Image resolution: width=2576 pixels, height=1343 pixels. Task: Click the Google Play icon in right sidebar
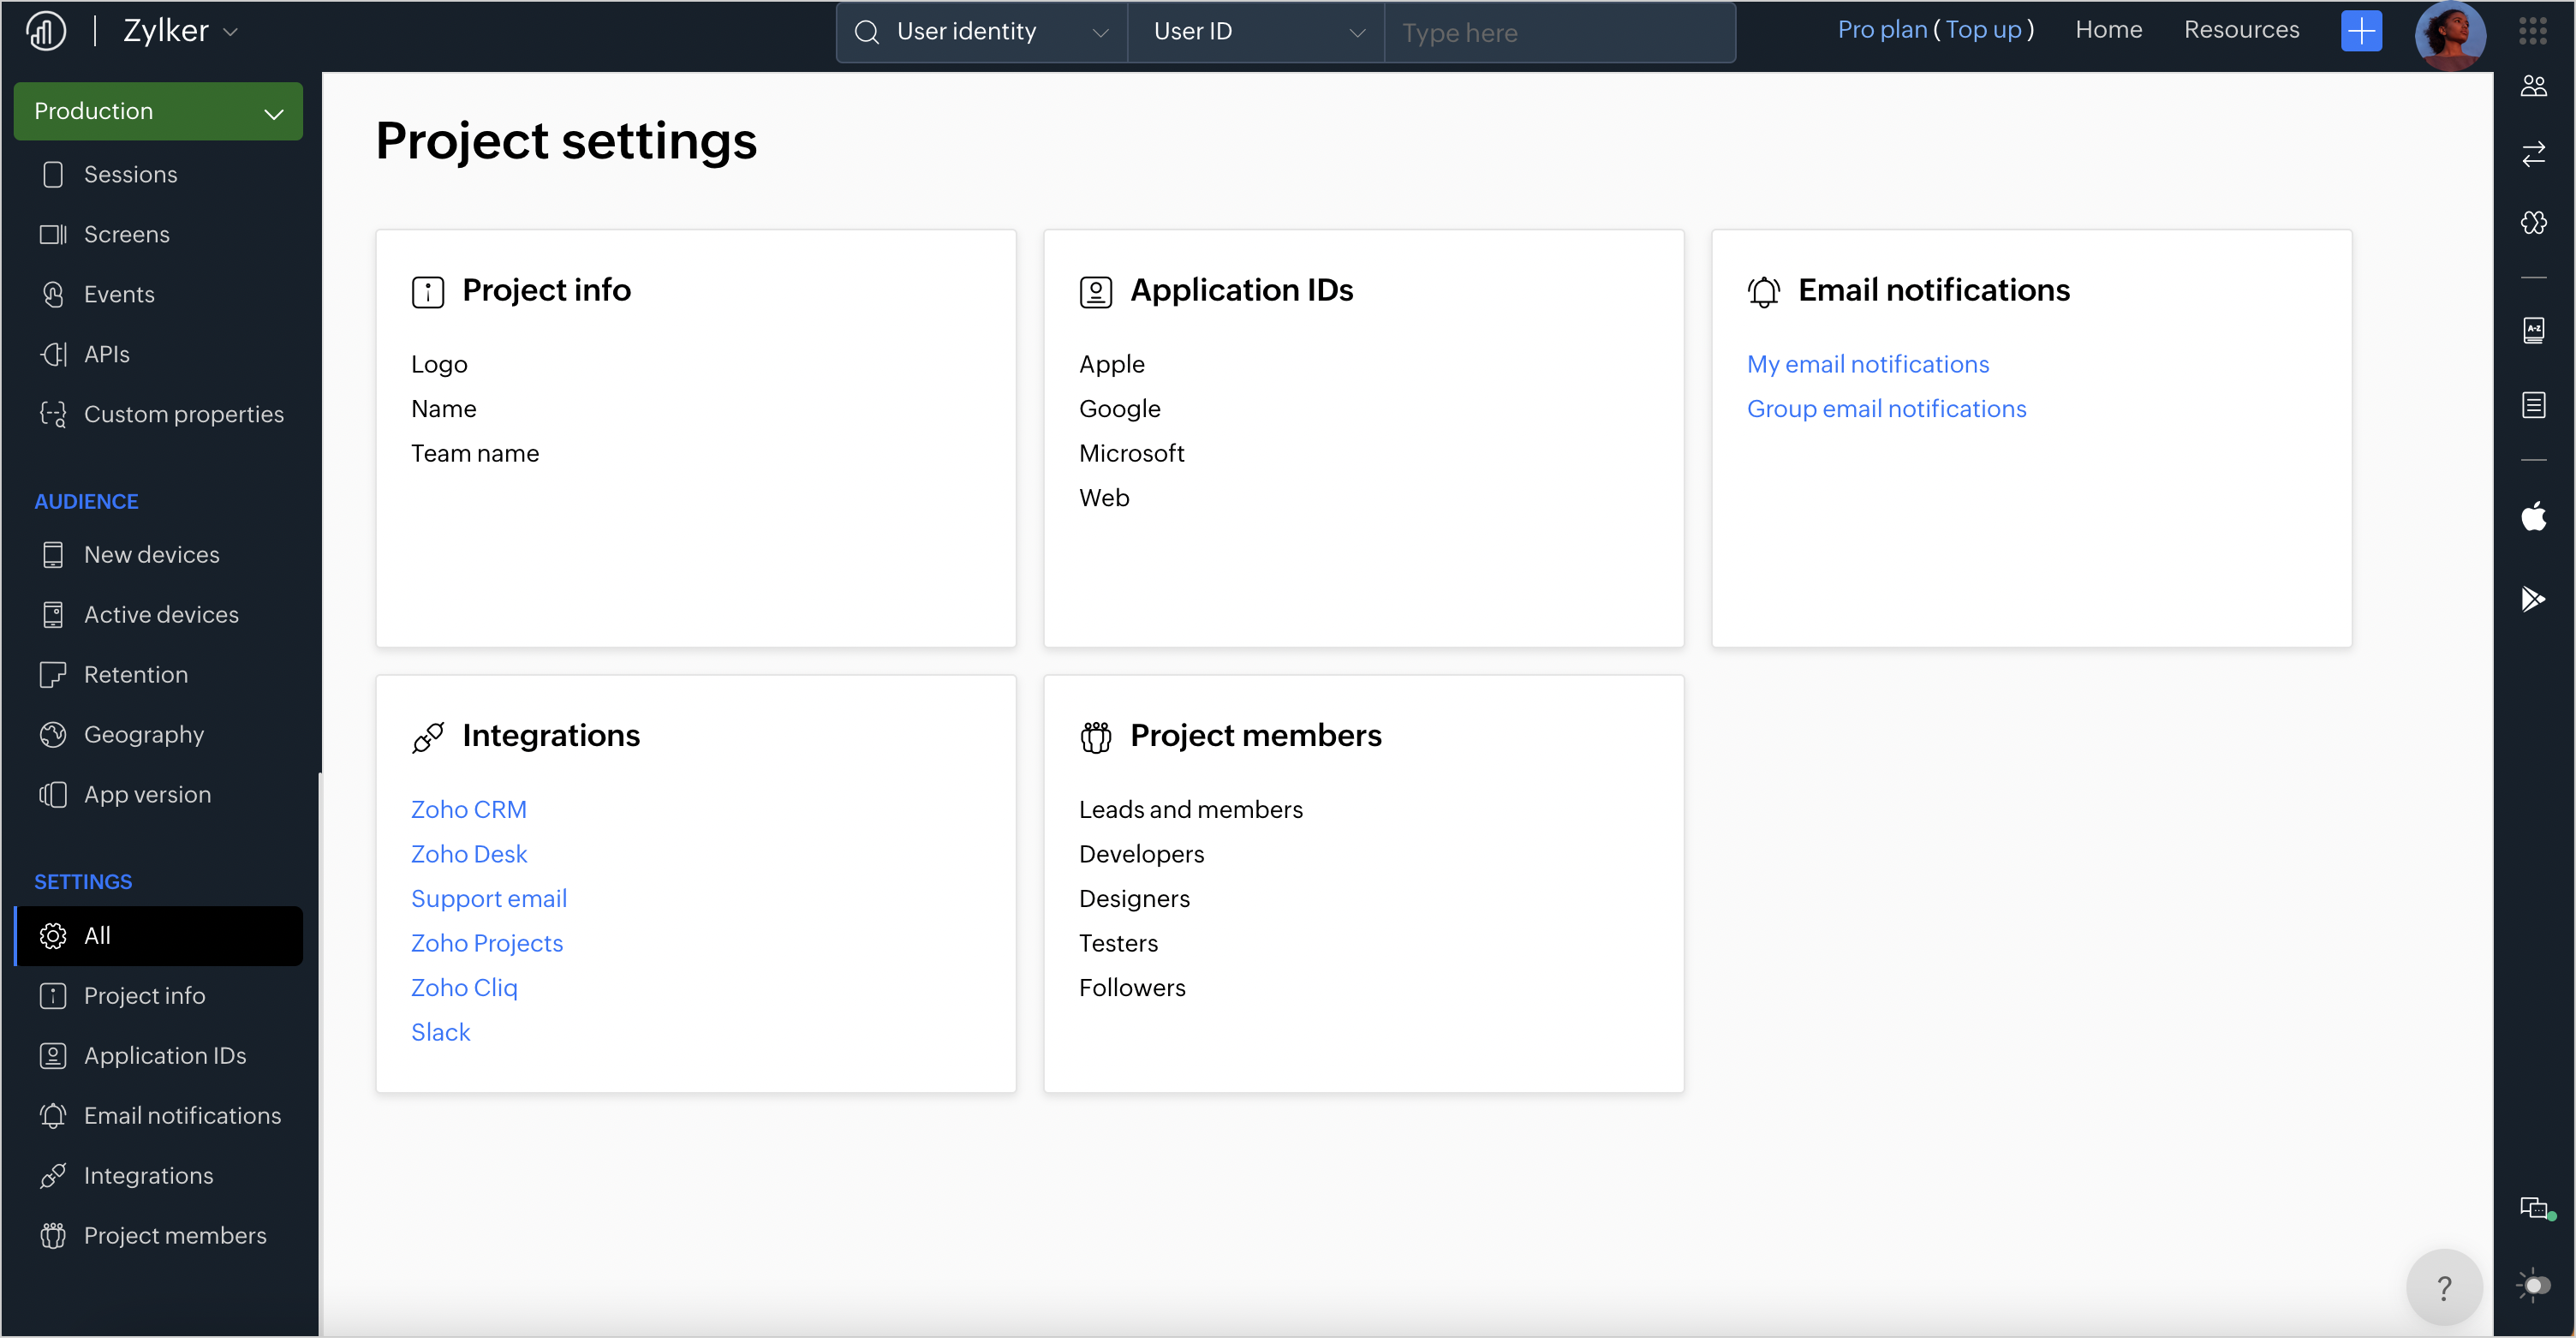2533,598
